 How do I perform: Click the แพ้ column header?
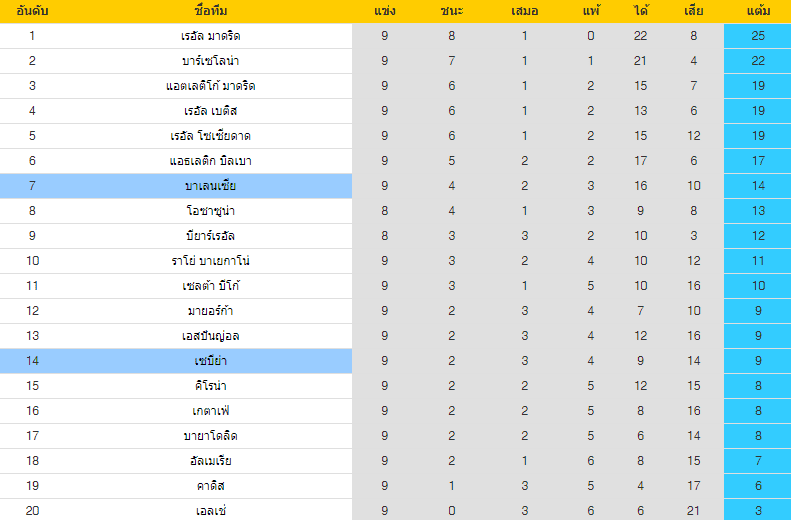(591, 11)
